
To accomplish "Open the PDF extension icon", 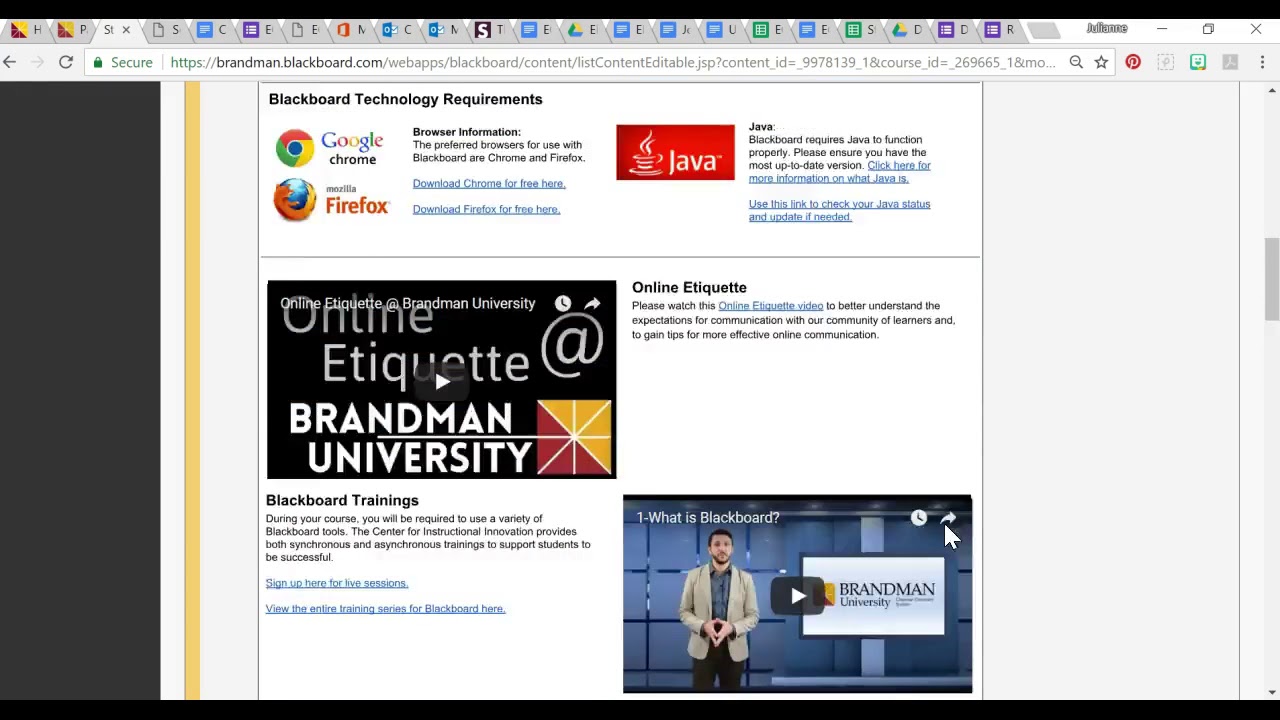I will (1230, 62).
